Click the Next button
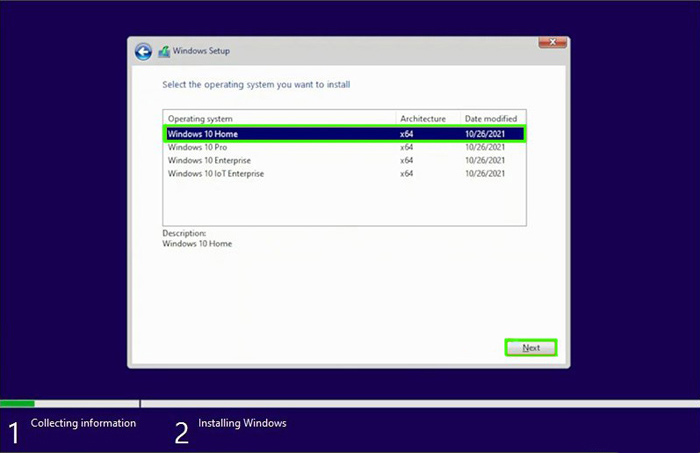This screenshot has width=700, height=453. [x=531, y=348]
